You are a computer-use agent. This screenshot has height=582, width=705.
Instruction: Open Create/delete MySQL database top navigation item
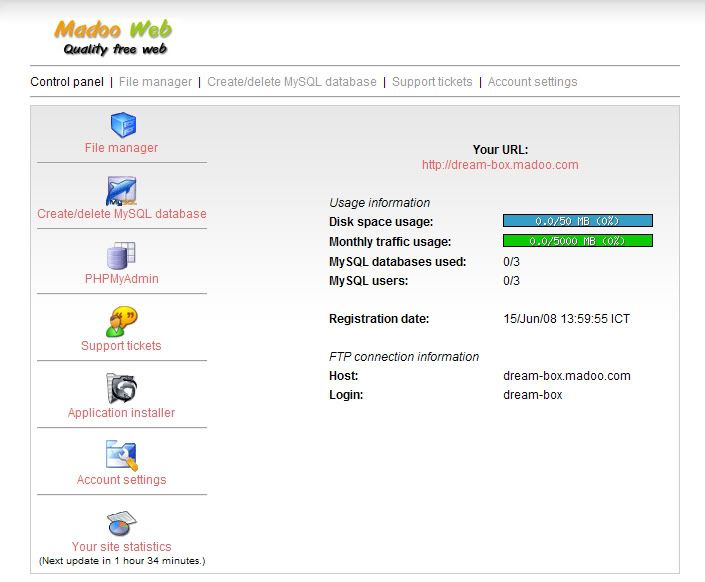pos(292,82)
